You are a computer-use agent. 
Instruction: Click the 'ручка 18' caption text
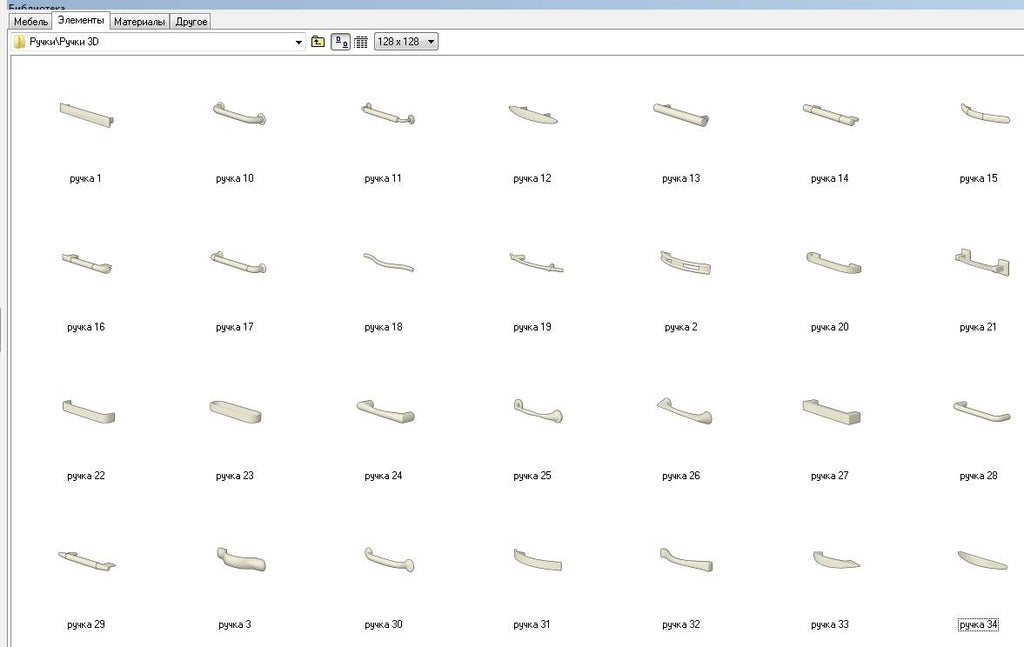tap(383, 327)
